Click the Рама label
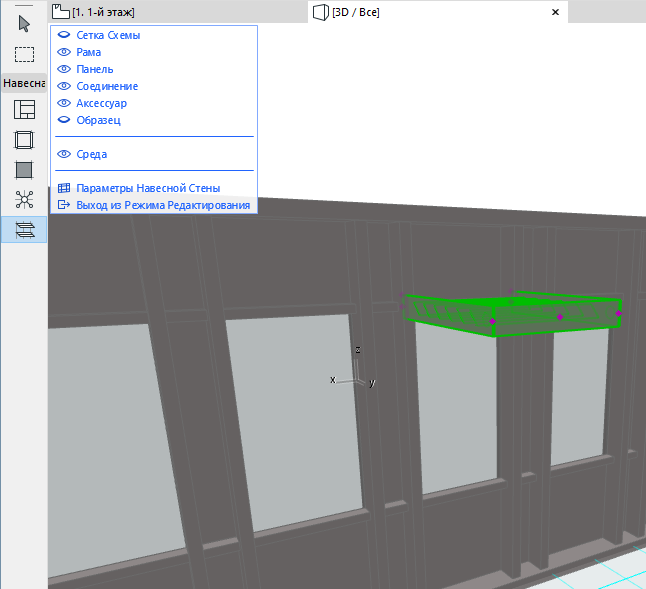The height and width of the screenshot is (589, 646). (89, 52)
